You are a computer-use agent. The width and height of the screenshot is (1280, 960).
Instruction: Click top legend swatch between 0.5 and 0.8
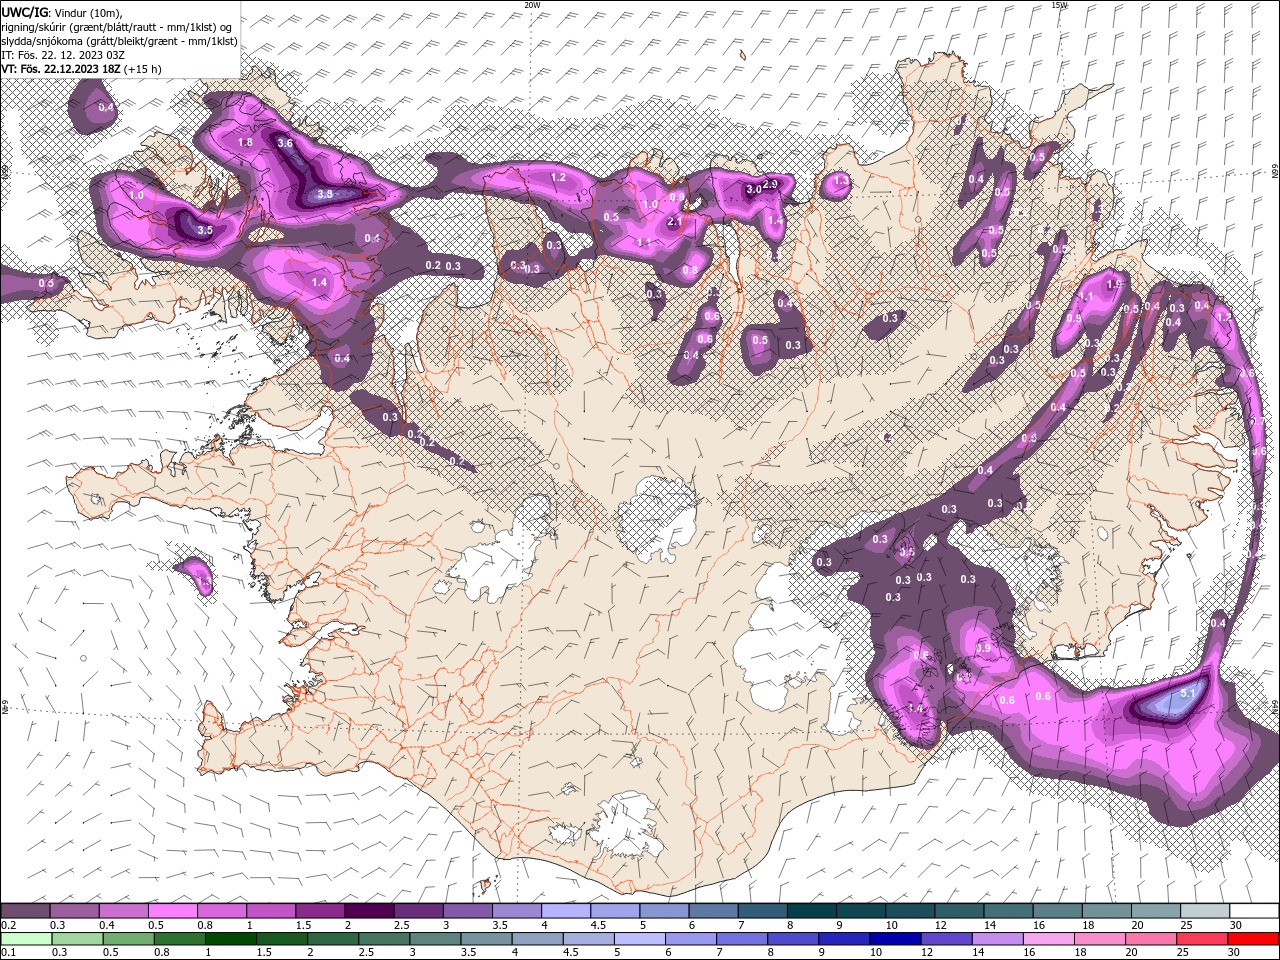click(172, 911)
